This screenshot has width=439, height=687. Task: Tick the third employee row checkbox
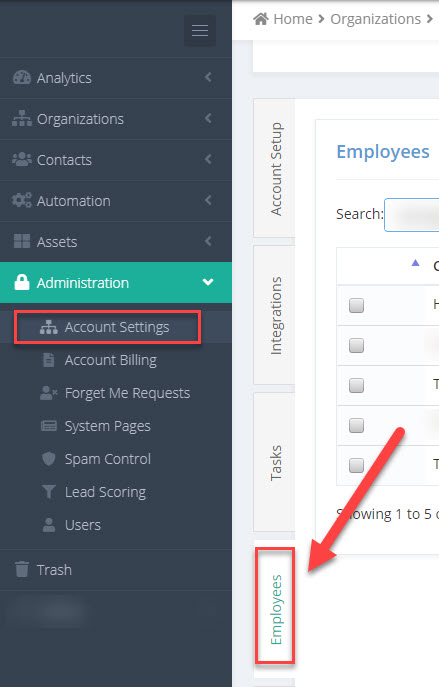coord(357,386)
